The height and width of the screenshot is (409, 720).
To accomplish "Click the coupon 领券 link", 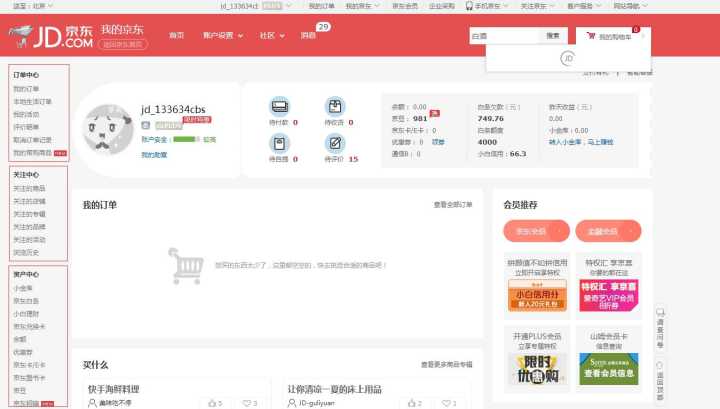I will (x=438, y=142).
